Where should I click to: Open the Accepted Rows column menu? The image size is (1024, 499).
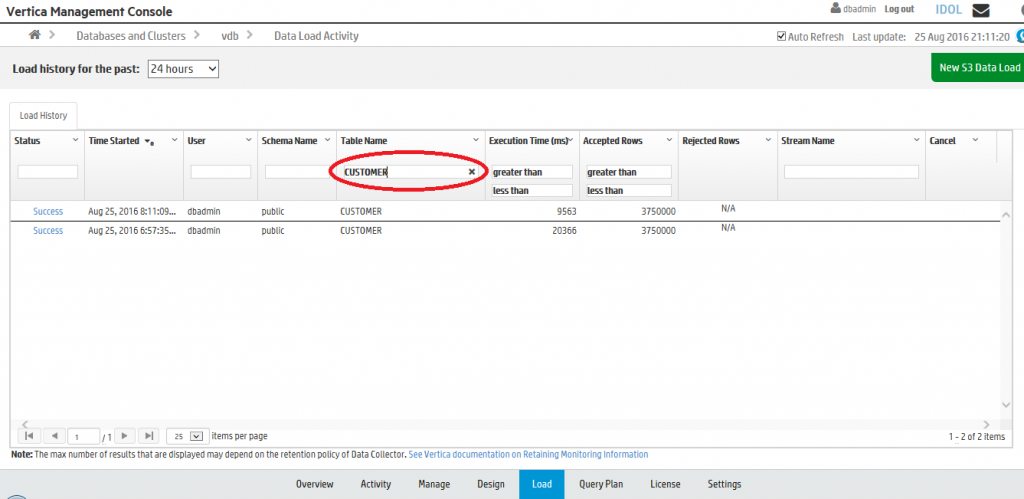(x=669, y=140)
